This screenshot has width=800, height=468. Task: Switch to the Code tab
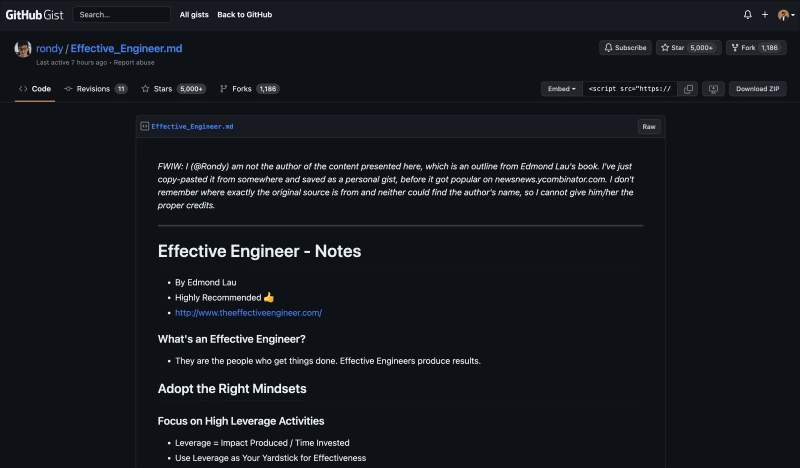point(35,89)
